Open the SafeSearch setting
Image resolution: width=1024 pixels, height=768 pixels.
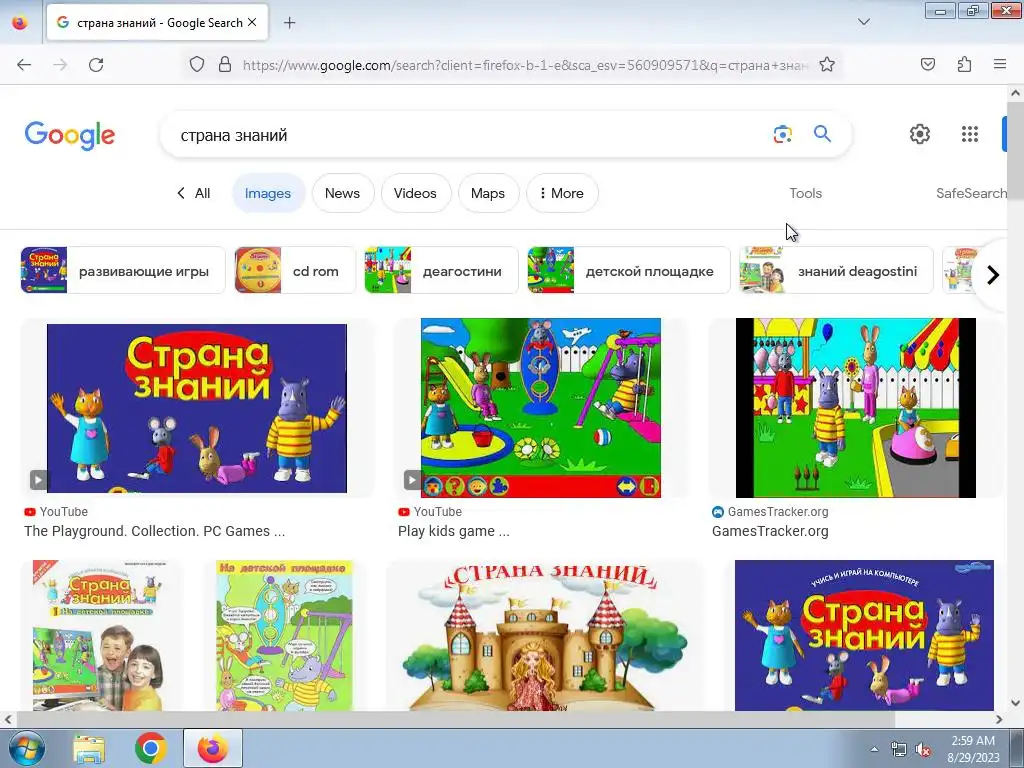coord(971,193)
